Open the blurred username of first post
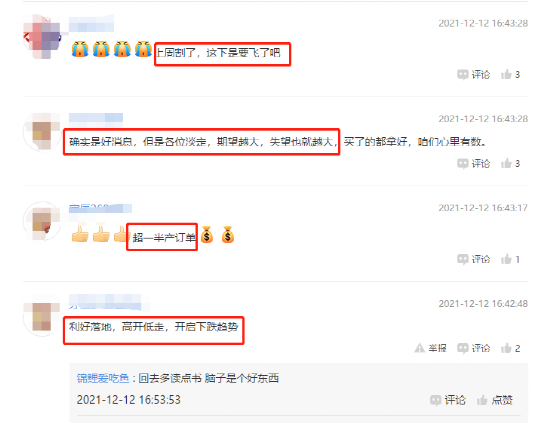 pos(91,24)
